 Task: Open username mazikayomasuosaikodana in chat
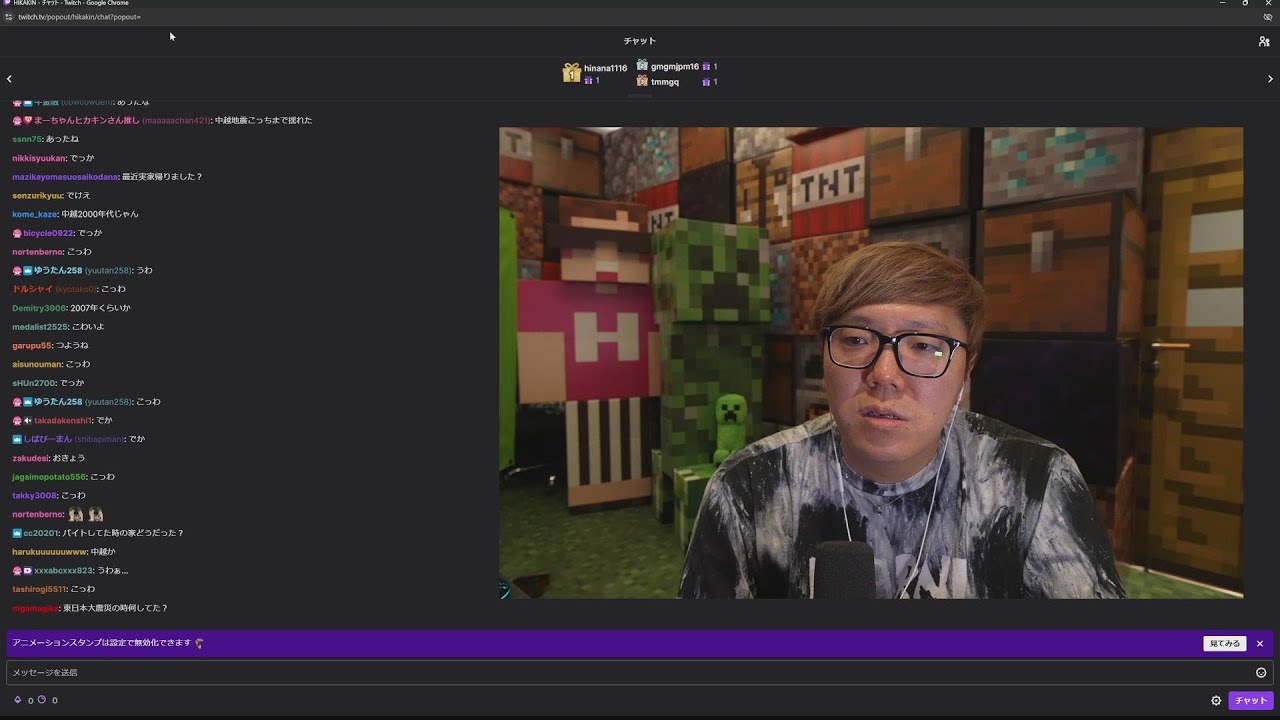[x=65, y=177]
